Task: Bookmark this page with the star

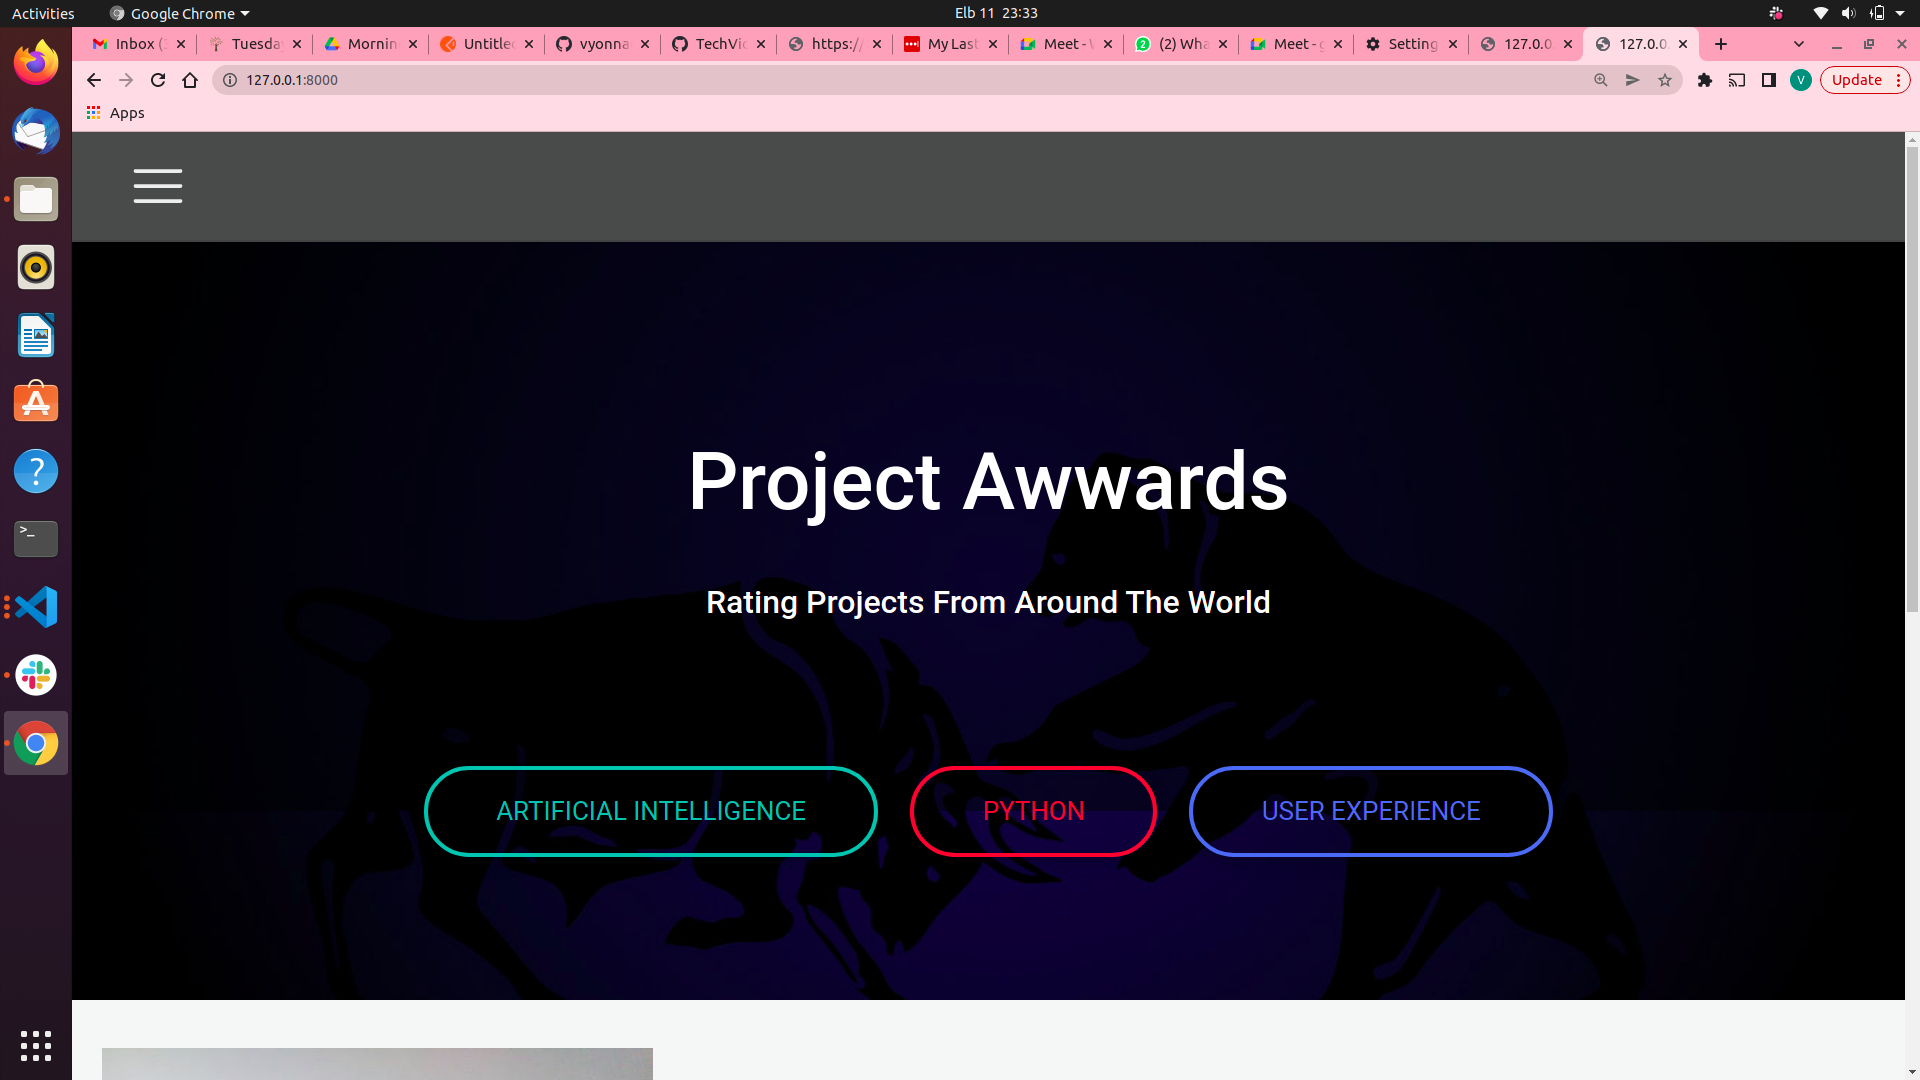Action: (x=1665, y=80)
